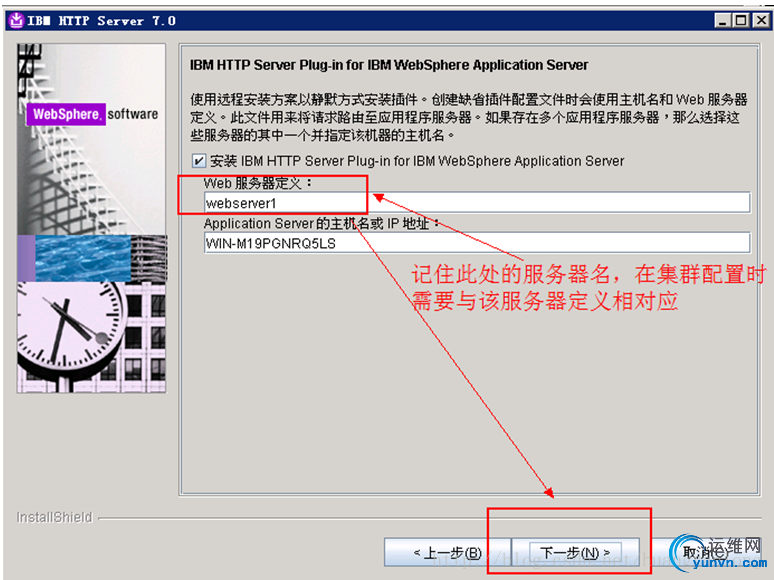The width and height of the screenshot is (774, 580).
Task: Click the installer icon in the title bar
Action: click(16, 21)
